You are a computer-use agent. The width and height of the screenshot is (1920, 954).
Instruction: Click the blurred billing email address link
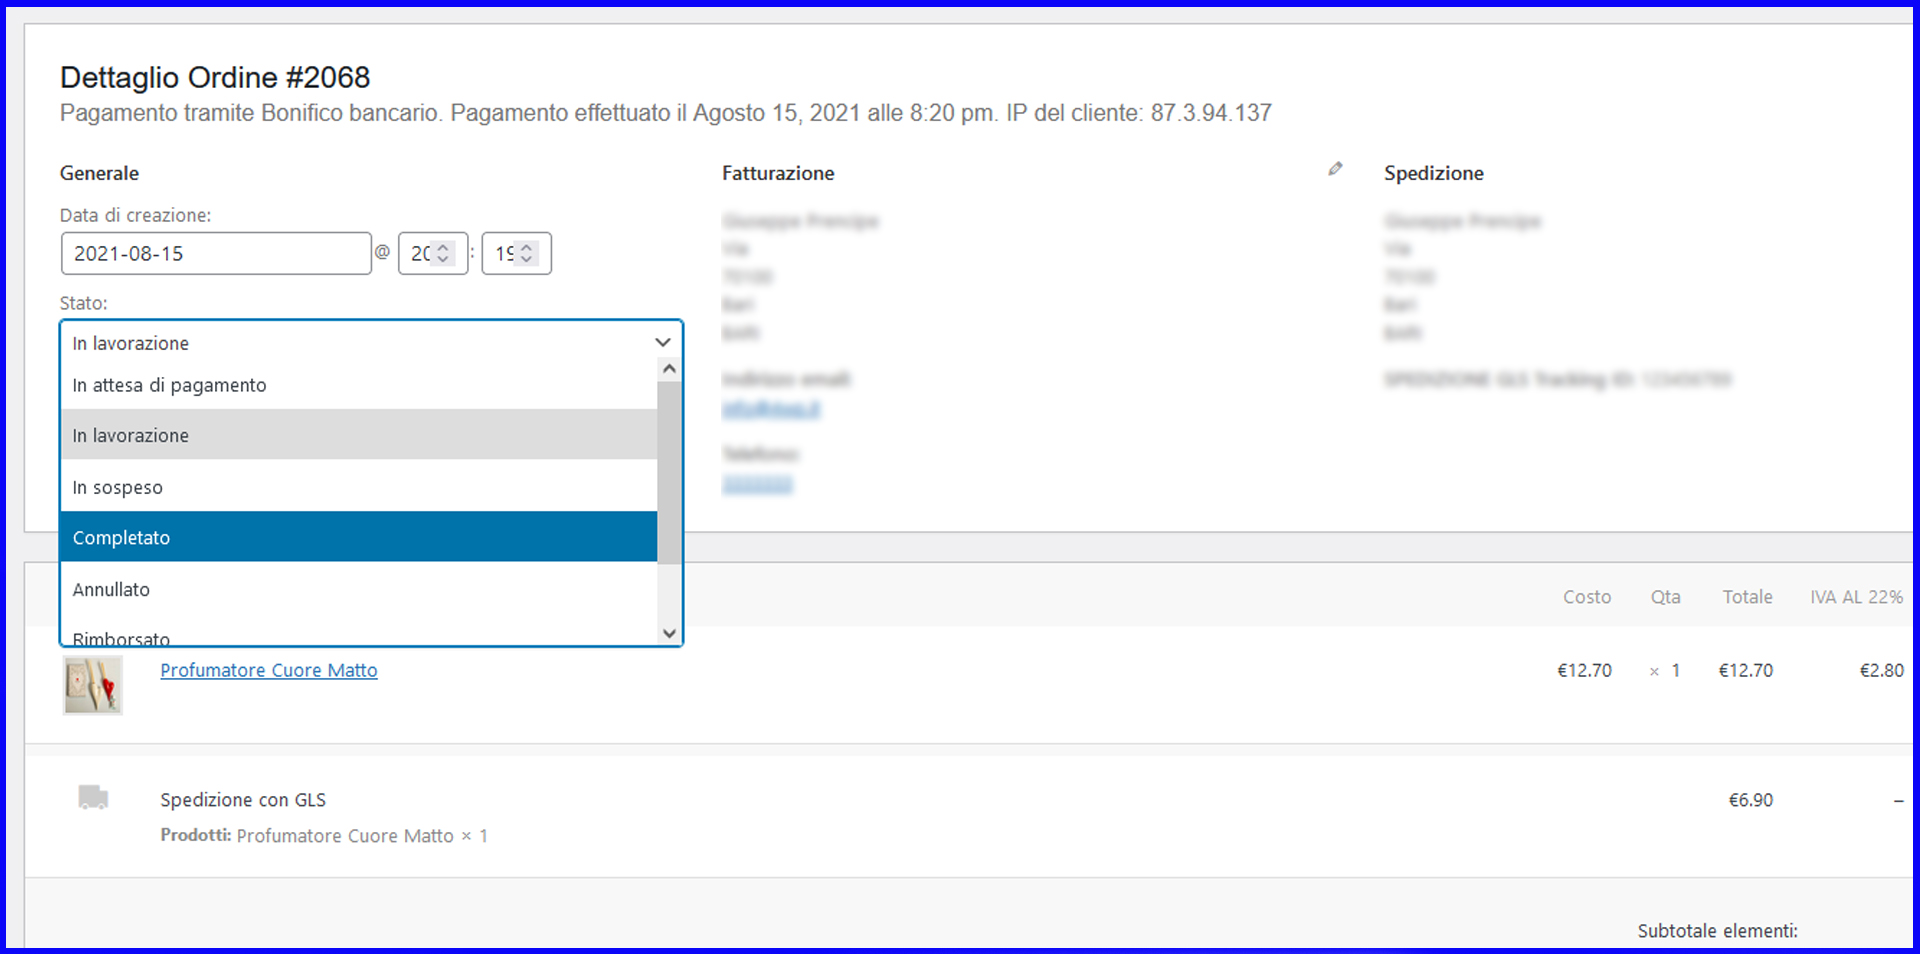[771, 409]
